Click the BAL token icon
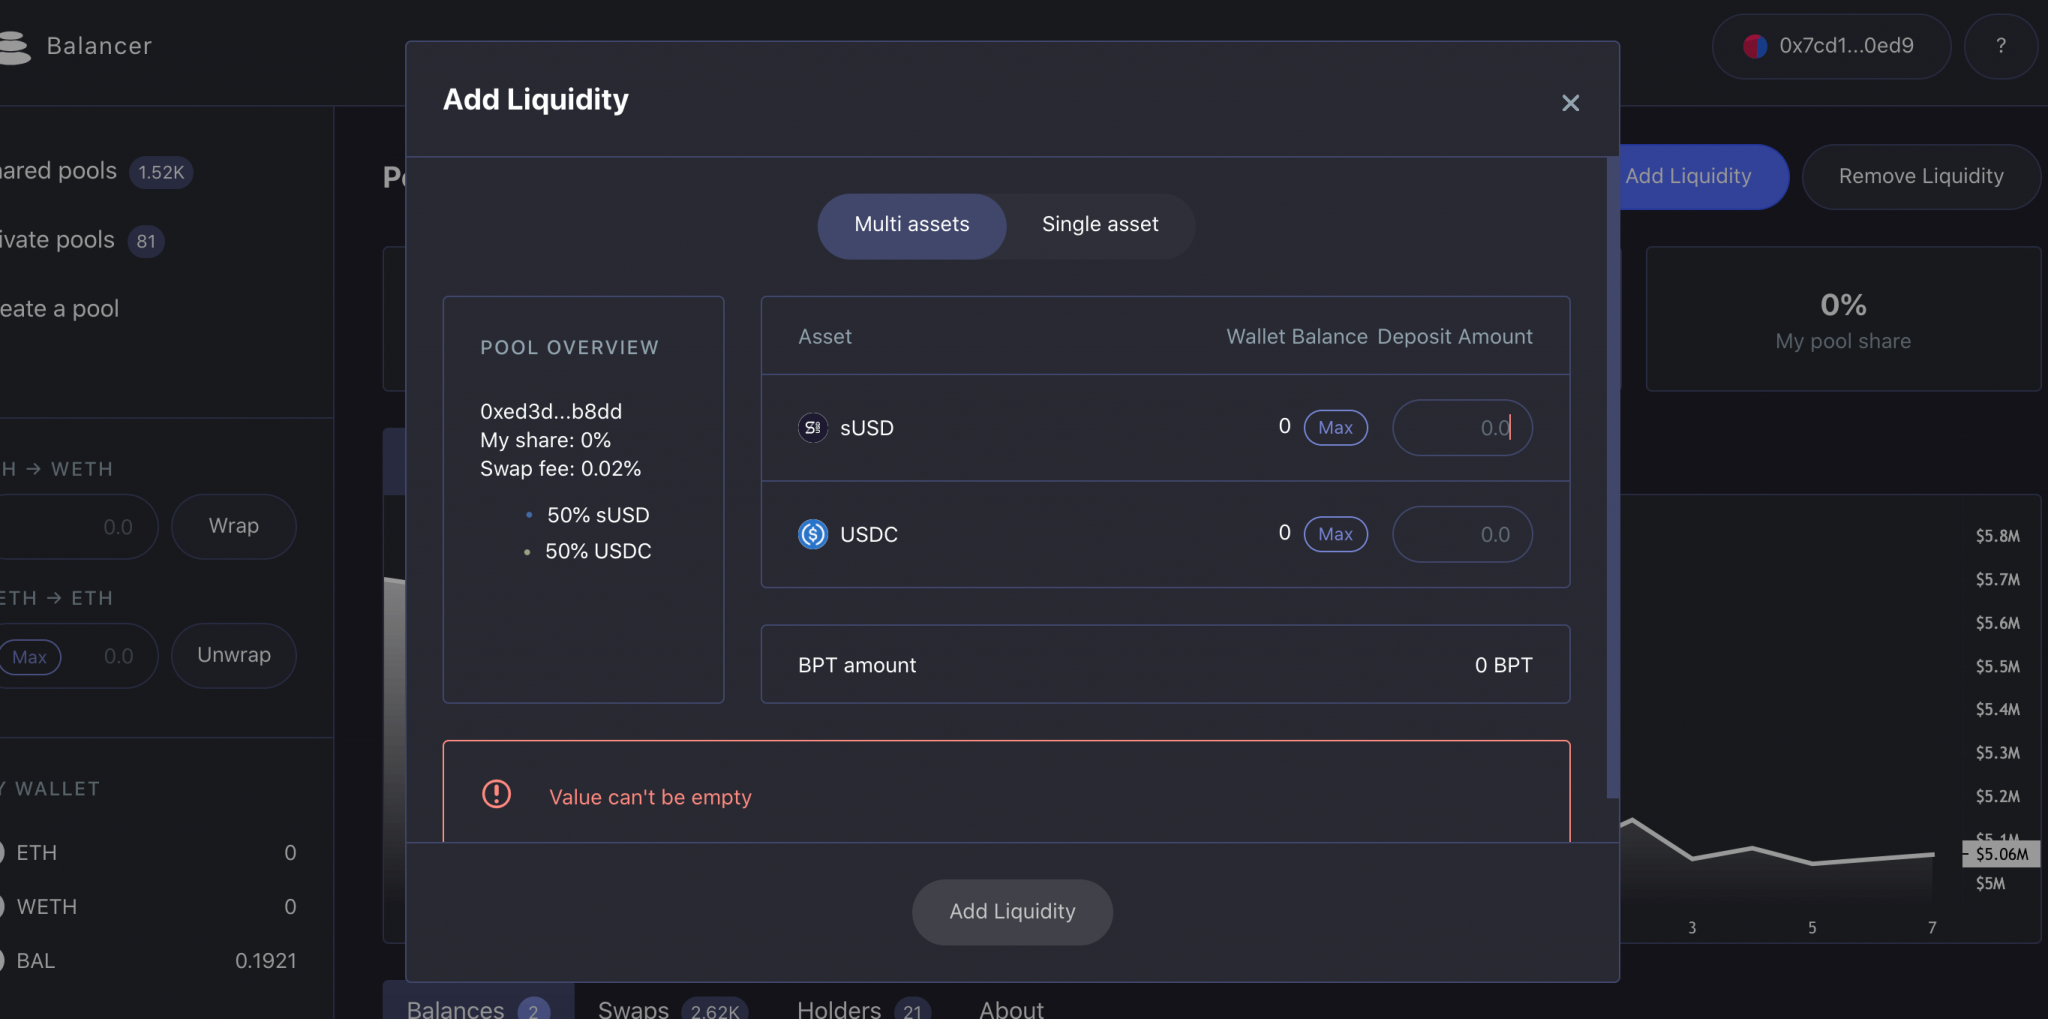2048x1019 pixels. tap(4, 960)
